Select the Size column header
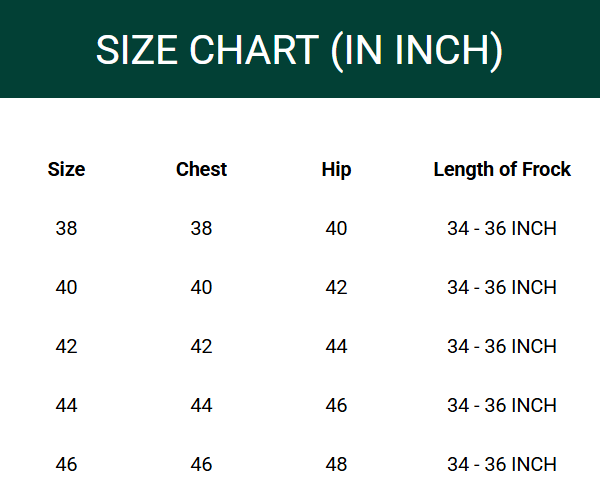600x487 pixels. tap(66, 169)
